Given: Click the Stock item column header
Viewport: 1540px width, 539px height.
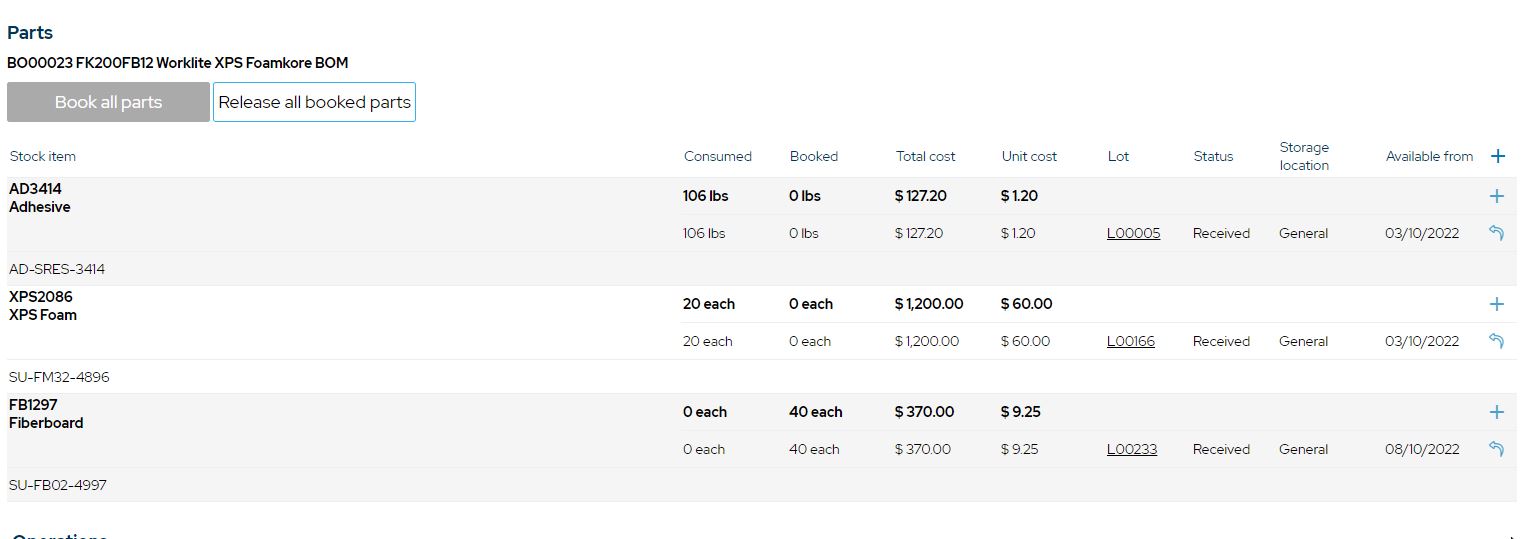Looking at the screenshot, I should click(x=43, y=156).
